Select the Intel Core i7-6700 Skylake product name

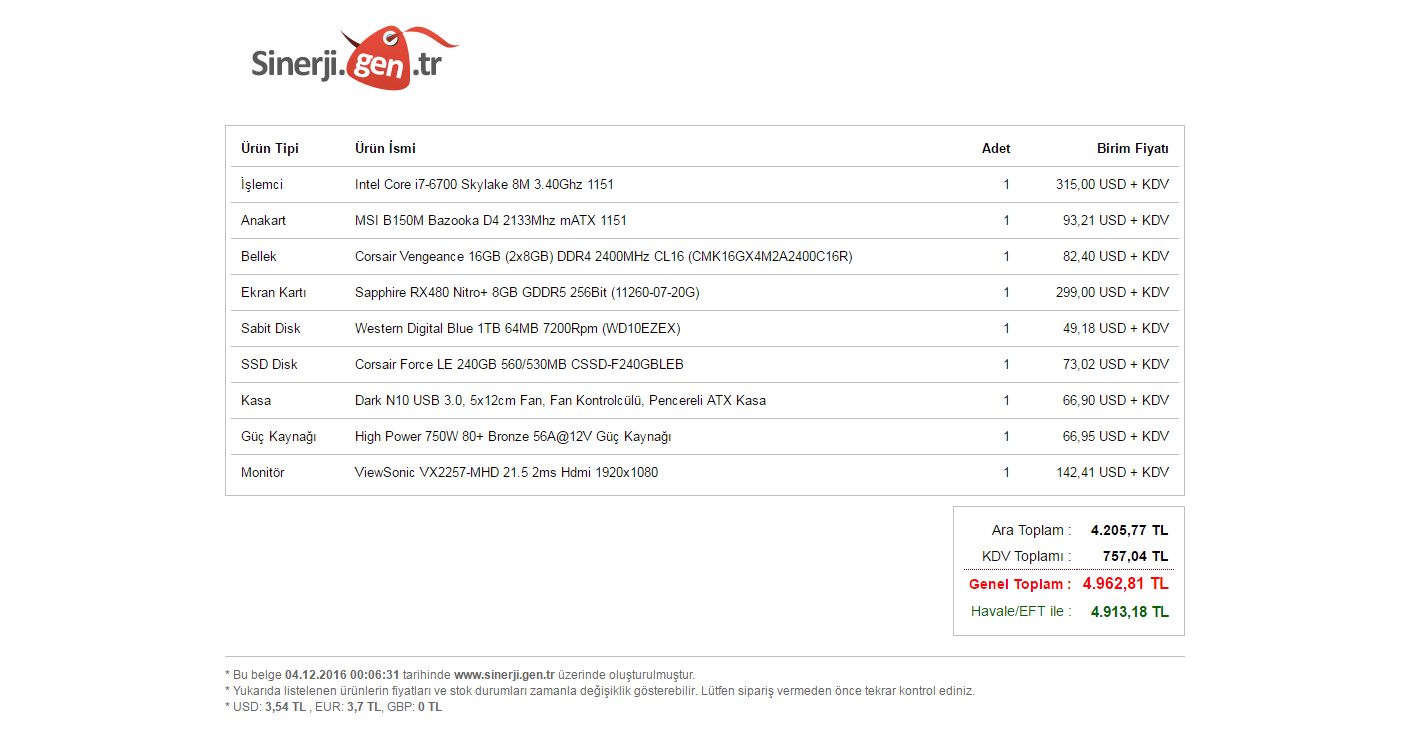point(484,185)
